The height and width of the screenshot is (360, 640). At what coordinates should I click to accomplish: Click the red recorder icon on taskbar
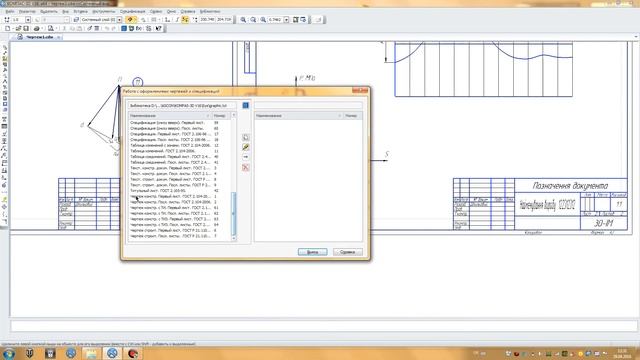pos(133,353)
